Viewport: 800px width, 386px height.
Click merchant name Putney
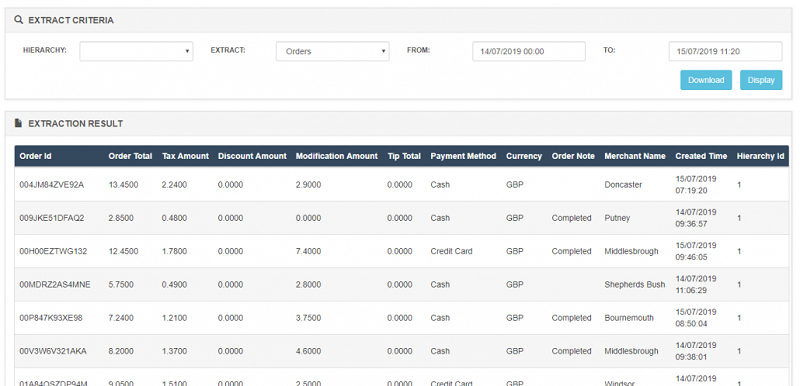(617, 218)
